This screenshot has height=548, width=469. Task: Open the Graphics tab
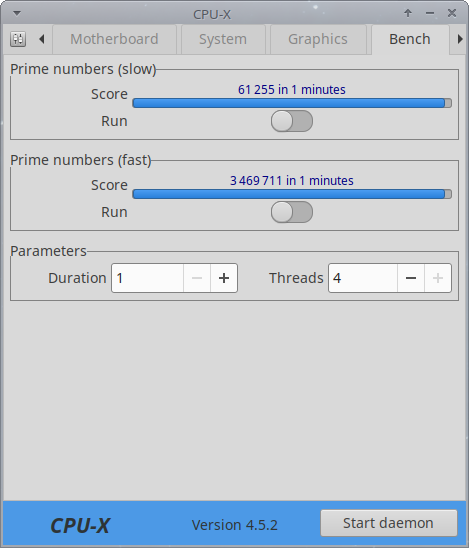pyautogui.click(x=318, y=39)
